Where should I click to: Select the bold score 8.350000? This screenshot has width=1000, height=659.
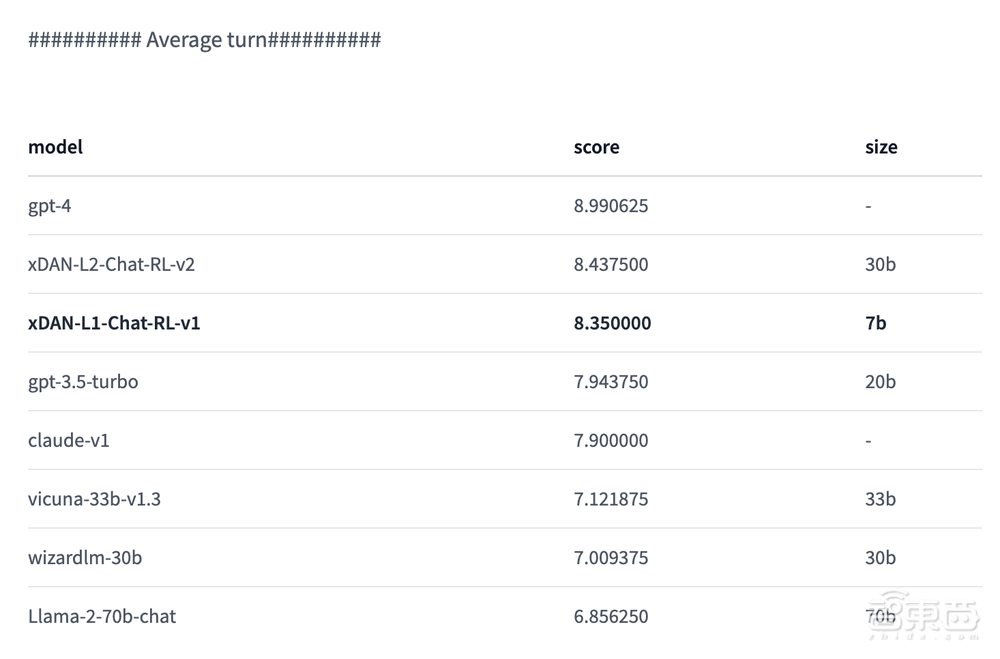612,323
